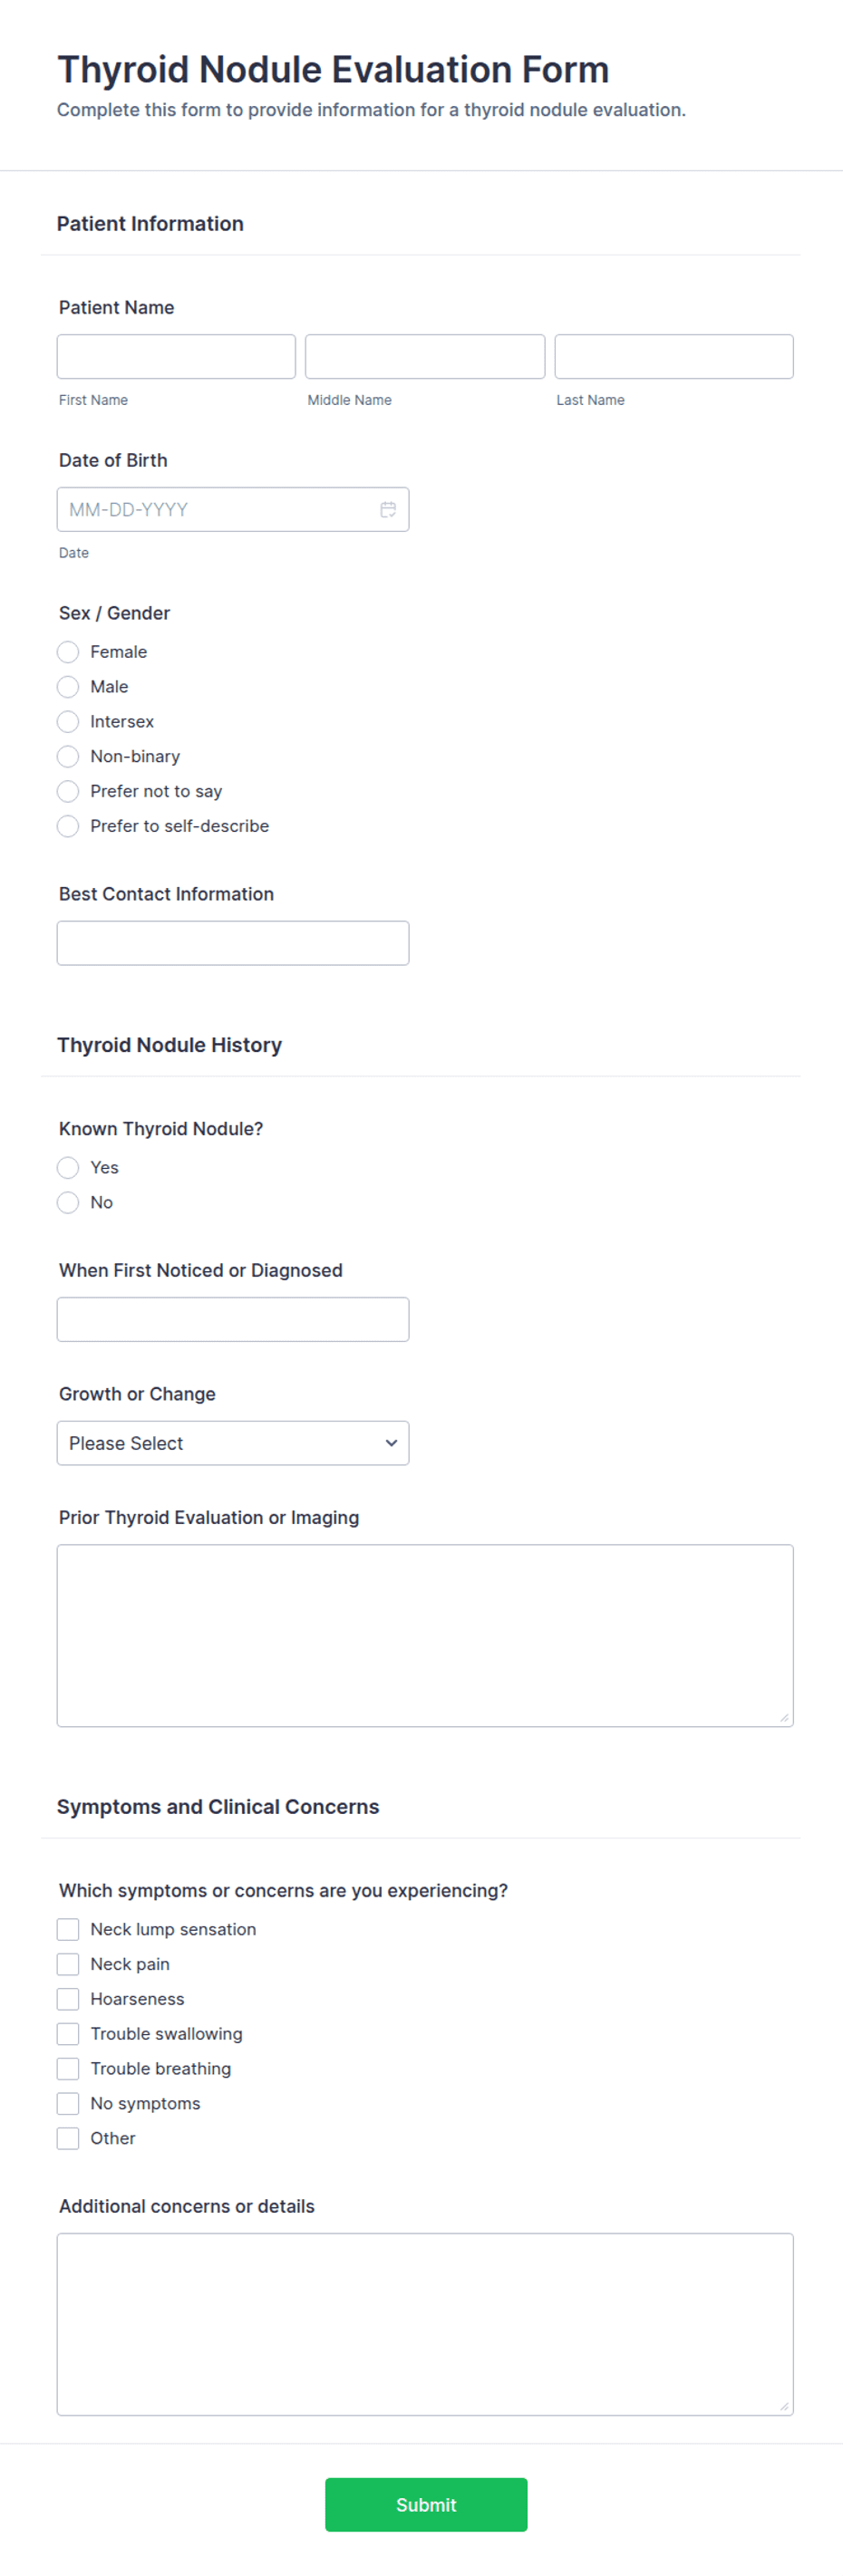Choose Non-binary under Sex / Gender
This screenshot has height=2576, width=843.
(67, 756)
